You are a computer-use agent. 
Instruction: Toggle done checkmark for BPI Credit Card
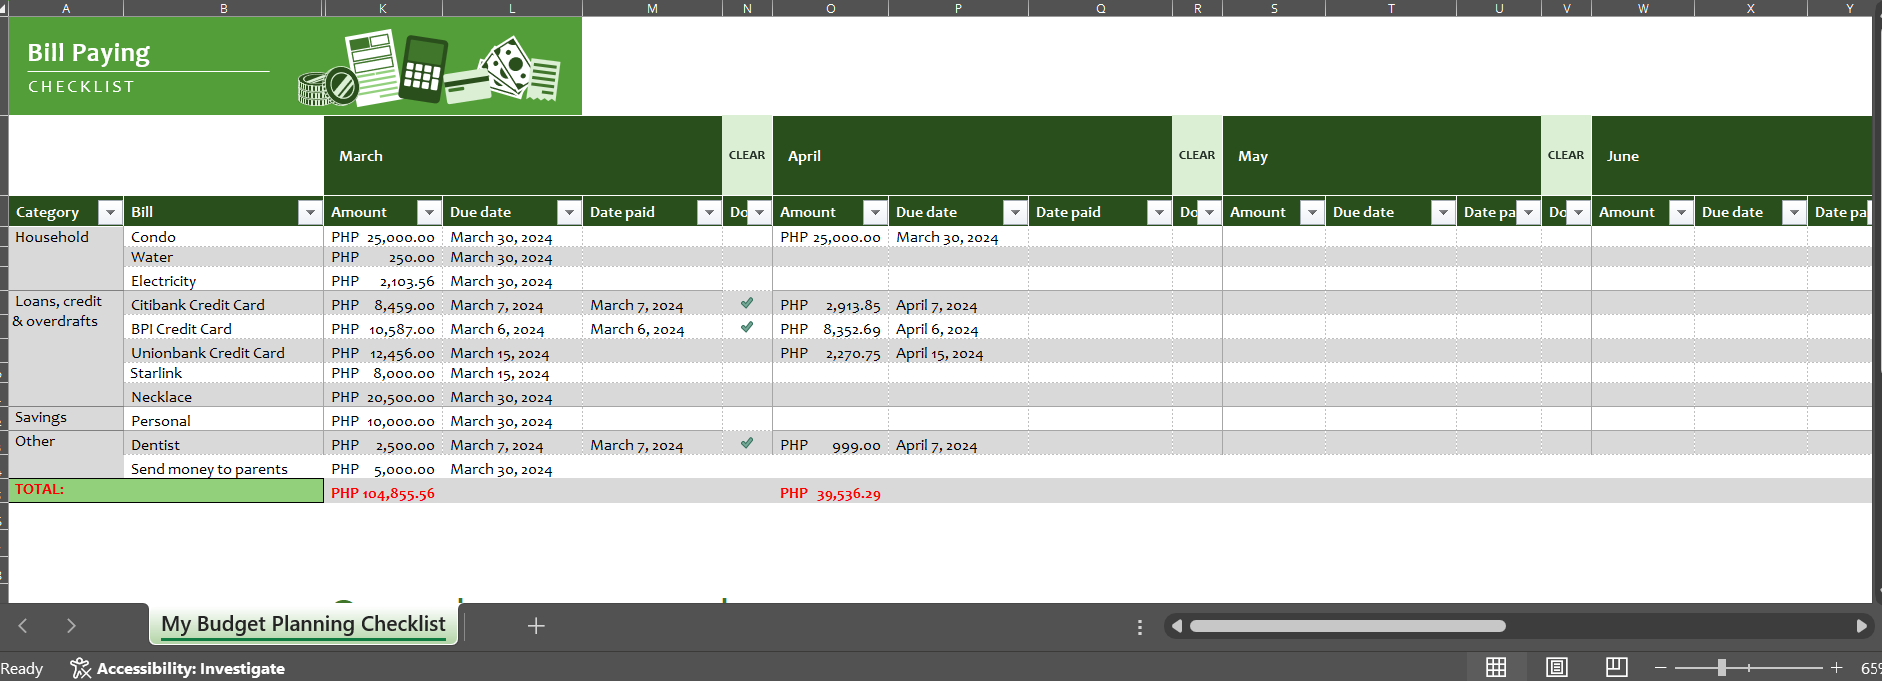click(747, 327)
